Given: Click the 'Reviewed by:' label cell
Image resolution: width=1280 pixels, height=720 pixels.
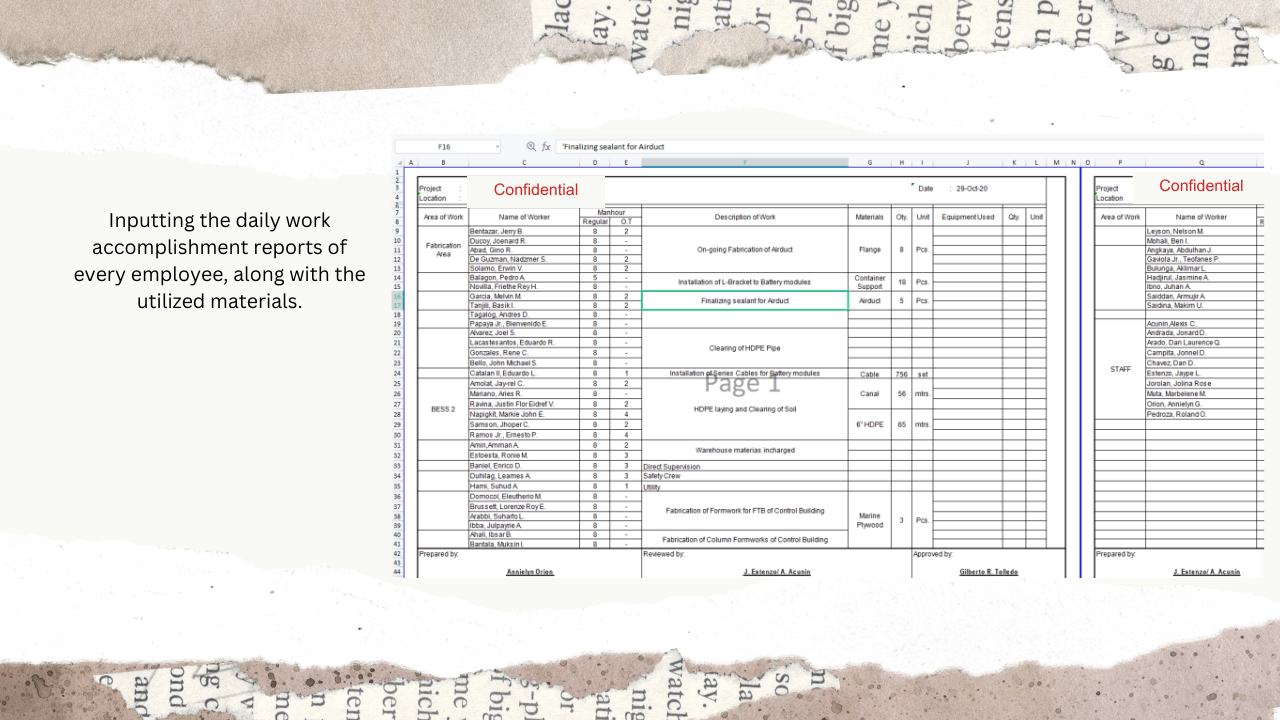Looking at the screenshot, I should [x=664, y=553].
